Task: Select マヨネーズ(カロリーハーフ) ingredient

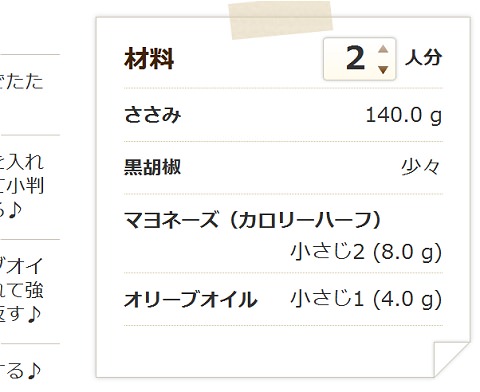Action: [x=252, y=220]
